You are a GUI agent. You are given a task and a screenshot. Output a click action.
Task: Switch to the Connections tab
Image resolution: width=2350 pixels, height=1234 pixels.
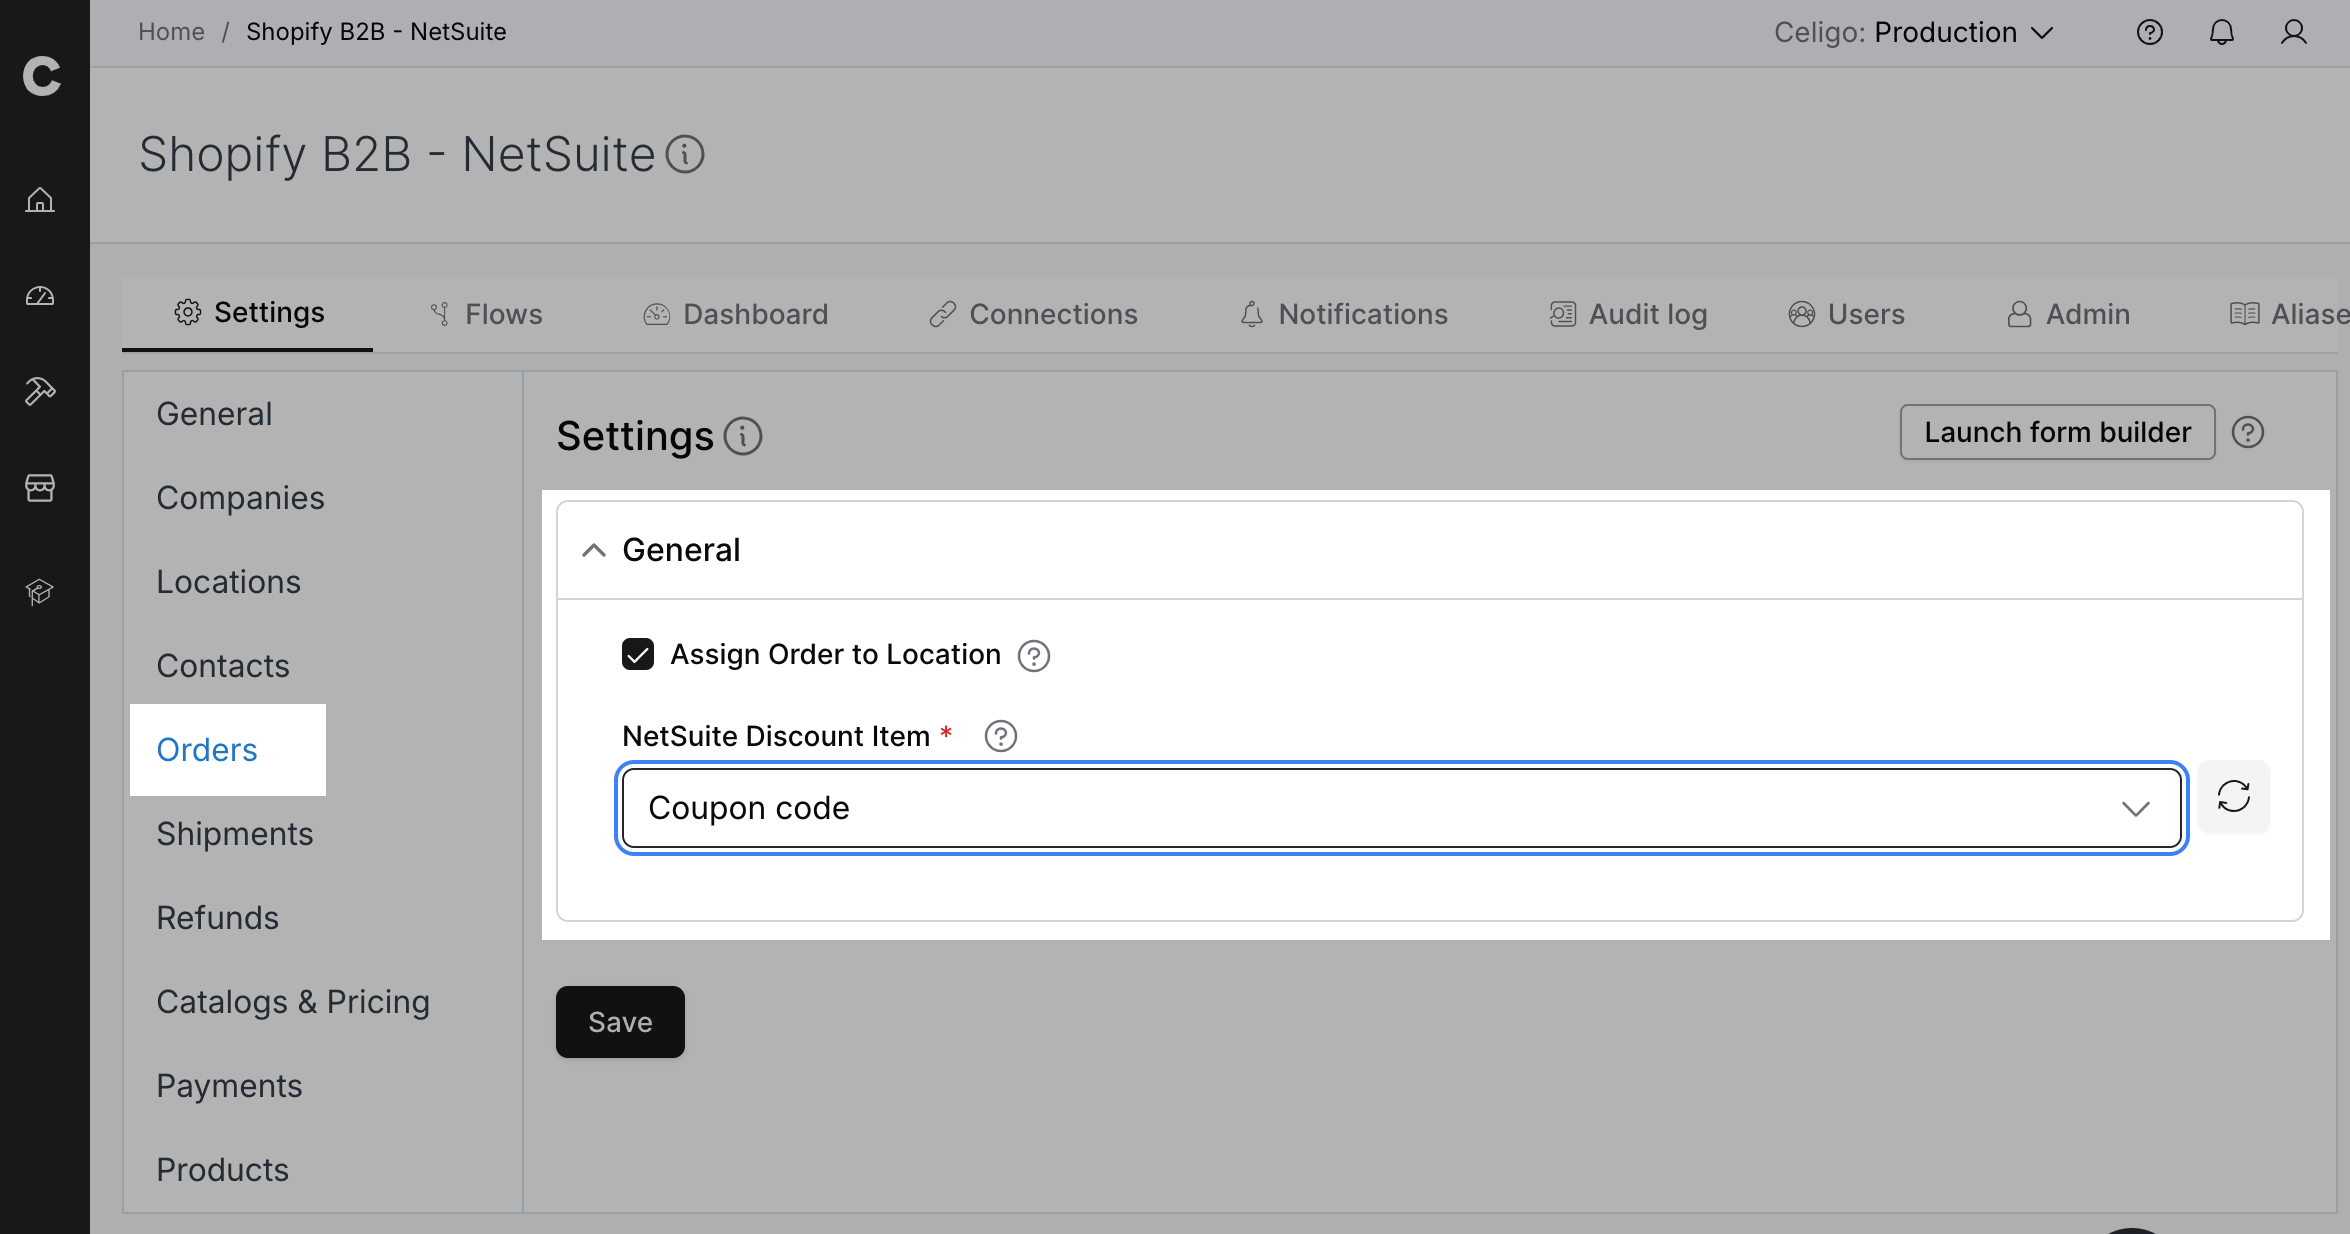click(x=1033, y=314)
